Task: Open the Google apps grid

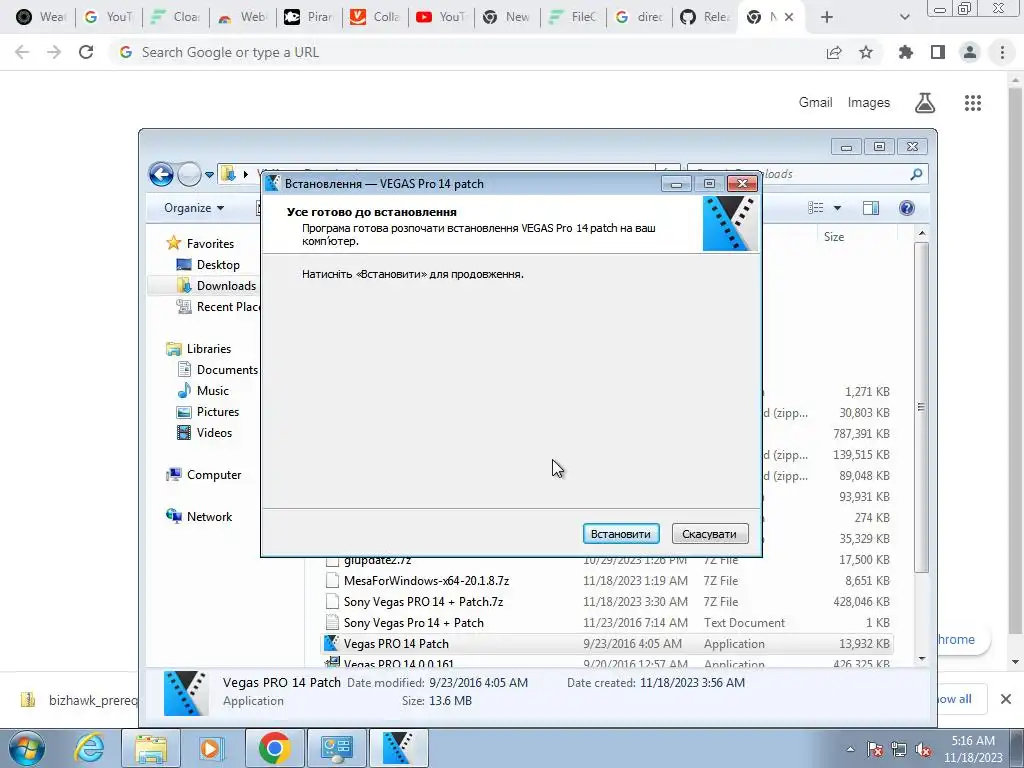Action: point(973,103)
